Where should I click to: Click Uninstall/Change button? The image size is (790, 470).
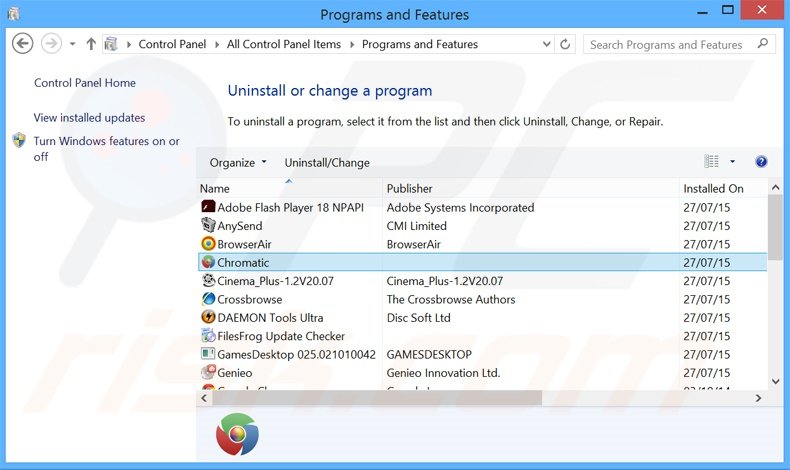327,163
